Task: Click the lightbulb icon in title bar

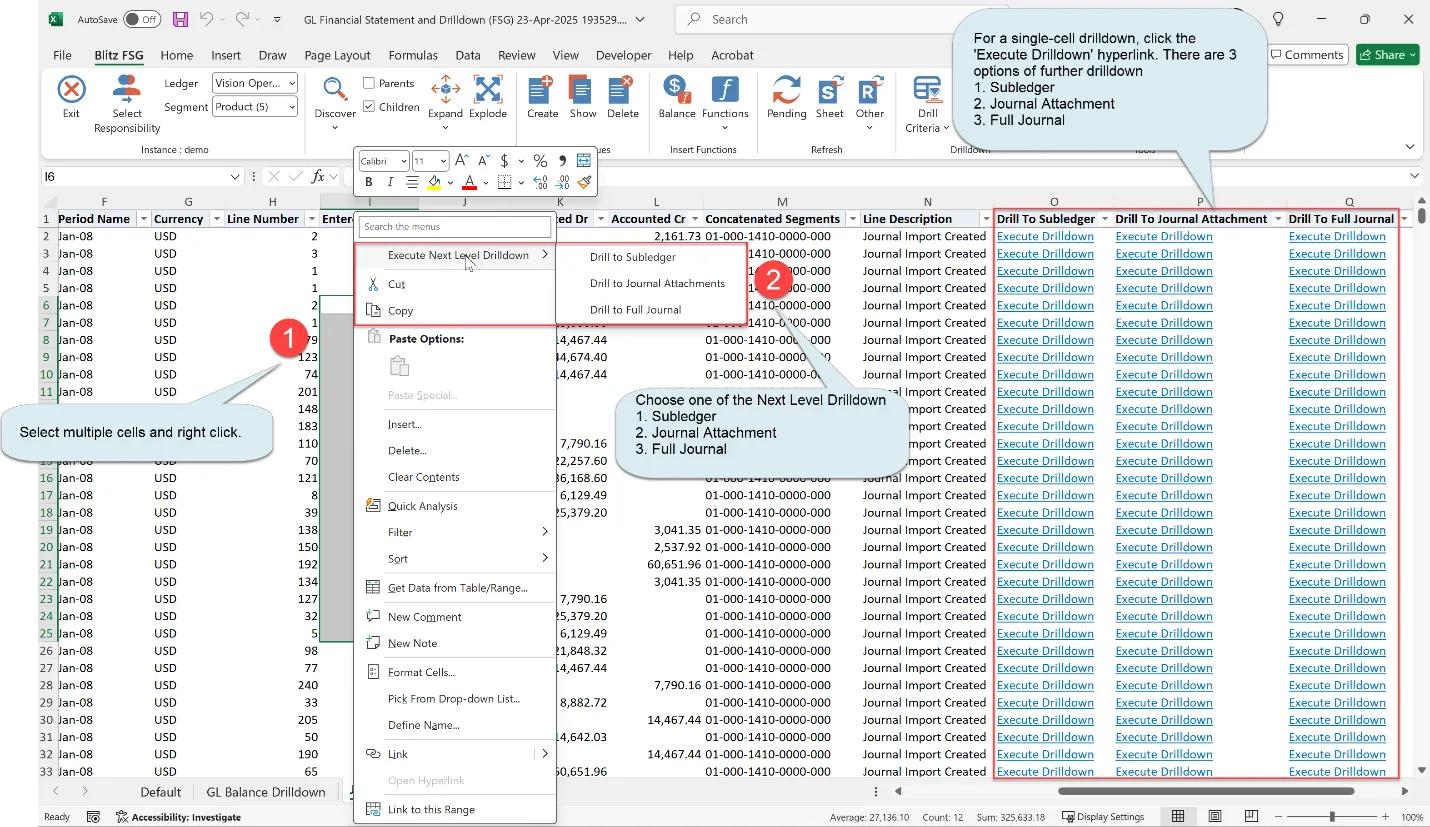Action: (1277, 19)
